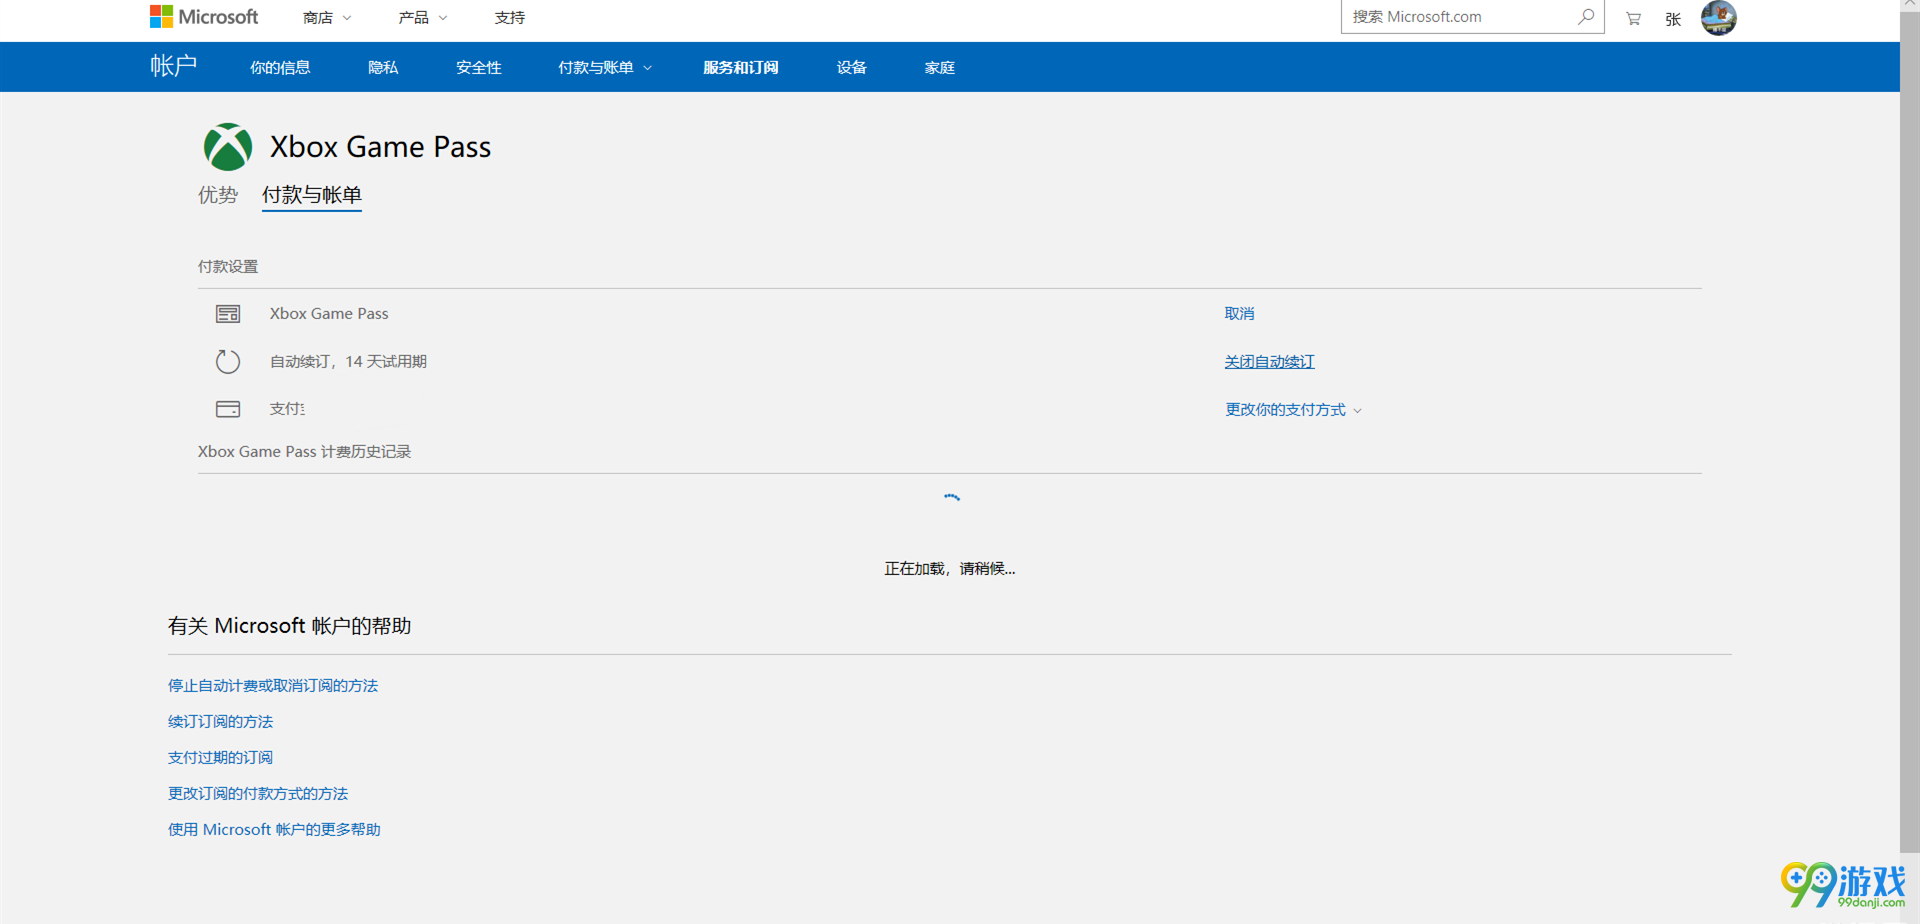The height and width of the screenshot is (924, 1920).
Task: Select the 付款与帐单 tab under Xbox Game Pass
Action: click(312, 195)
